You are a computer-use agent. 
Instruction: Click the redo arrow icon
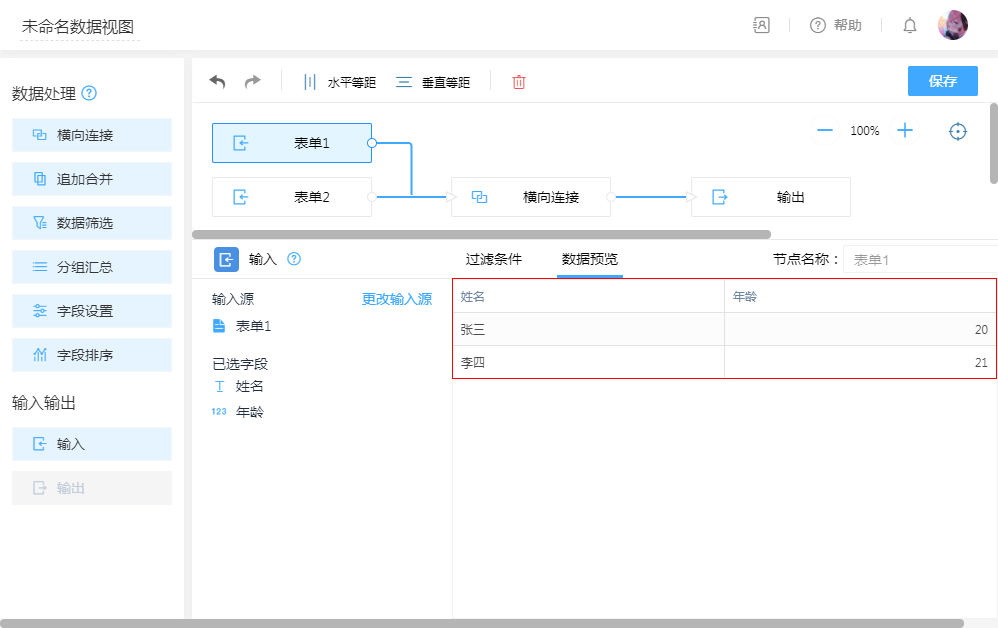[252, 82]
